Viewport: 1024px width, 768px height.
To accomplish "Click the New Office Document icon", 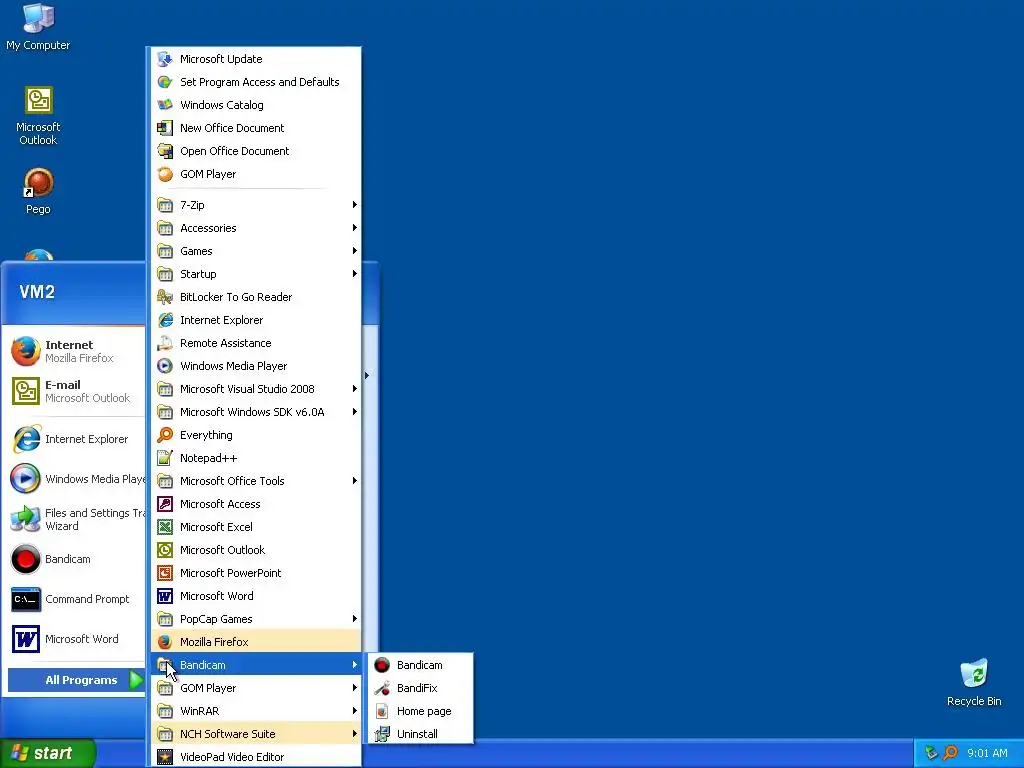I will point(165,128).
